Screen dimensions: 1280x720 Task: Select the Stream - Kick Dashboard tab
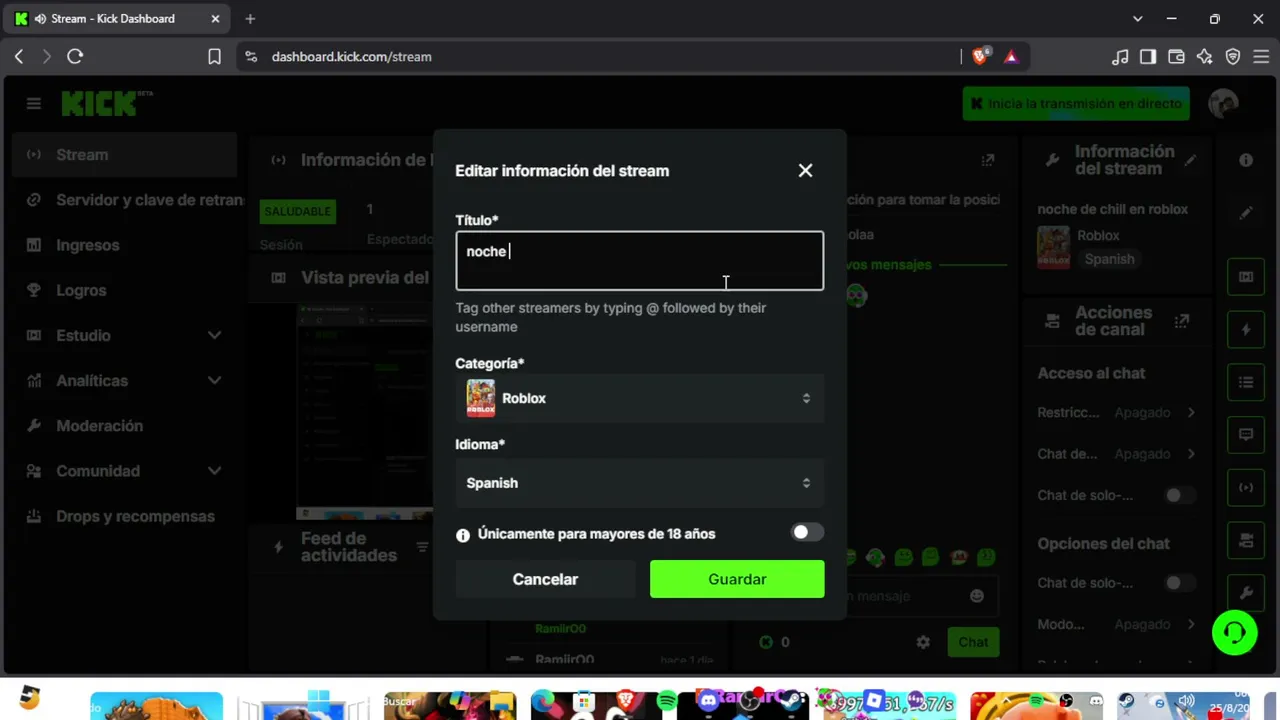(118, 19)
